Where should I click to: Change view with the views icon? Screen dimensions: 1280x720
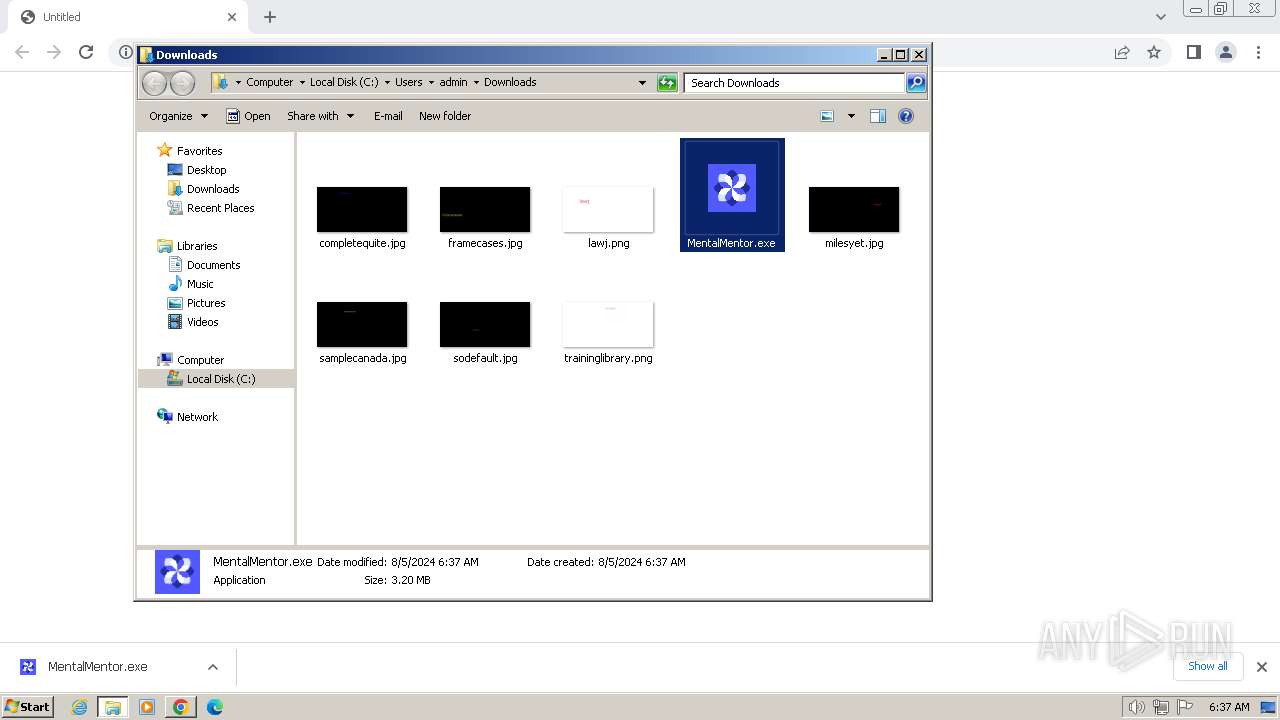click(827, 116)
